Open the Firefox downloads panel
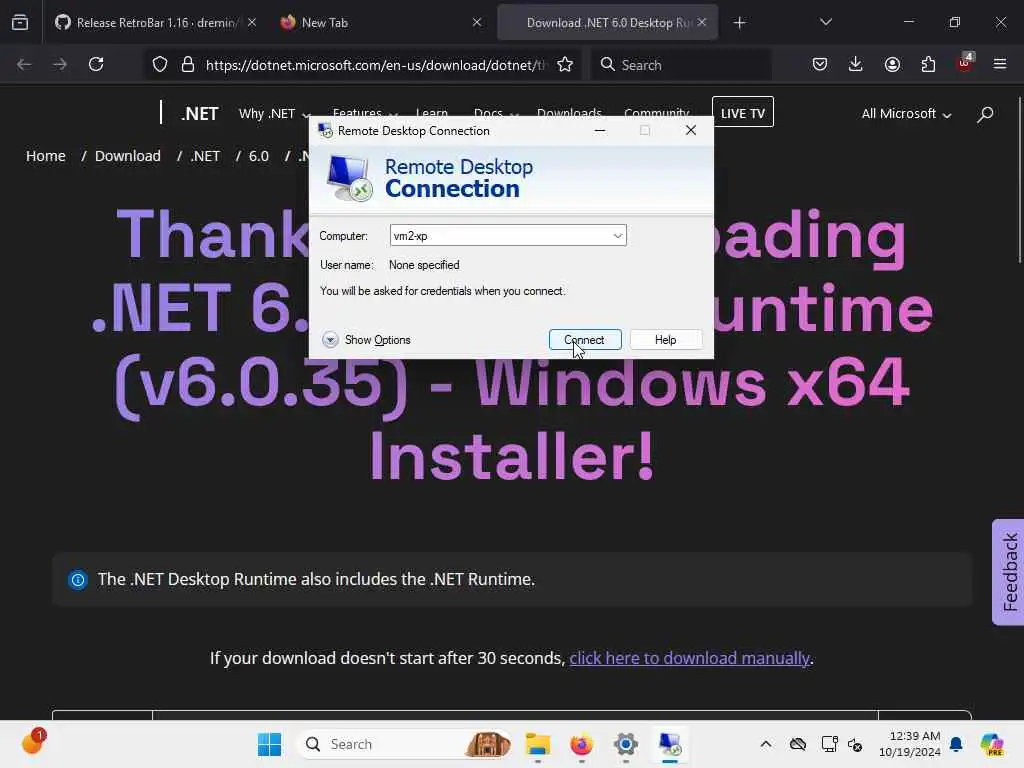 pyautogui.click(x=856, y=65)
